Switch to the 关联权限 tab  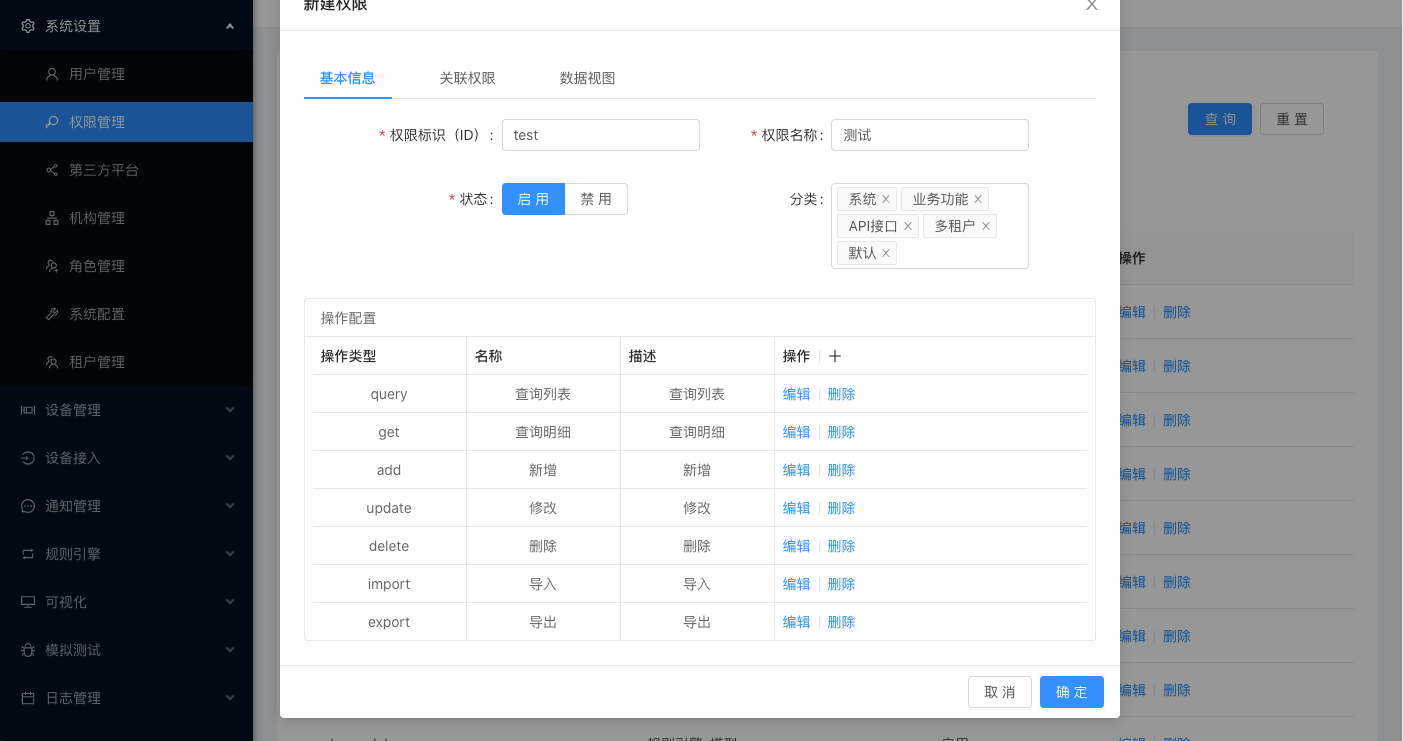[467, 78]
